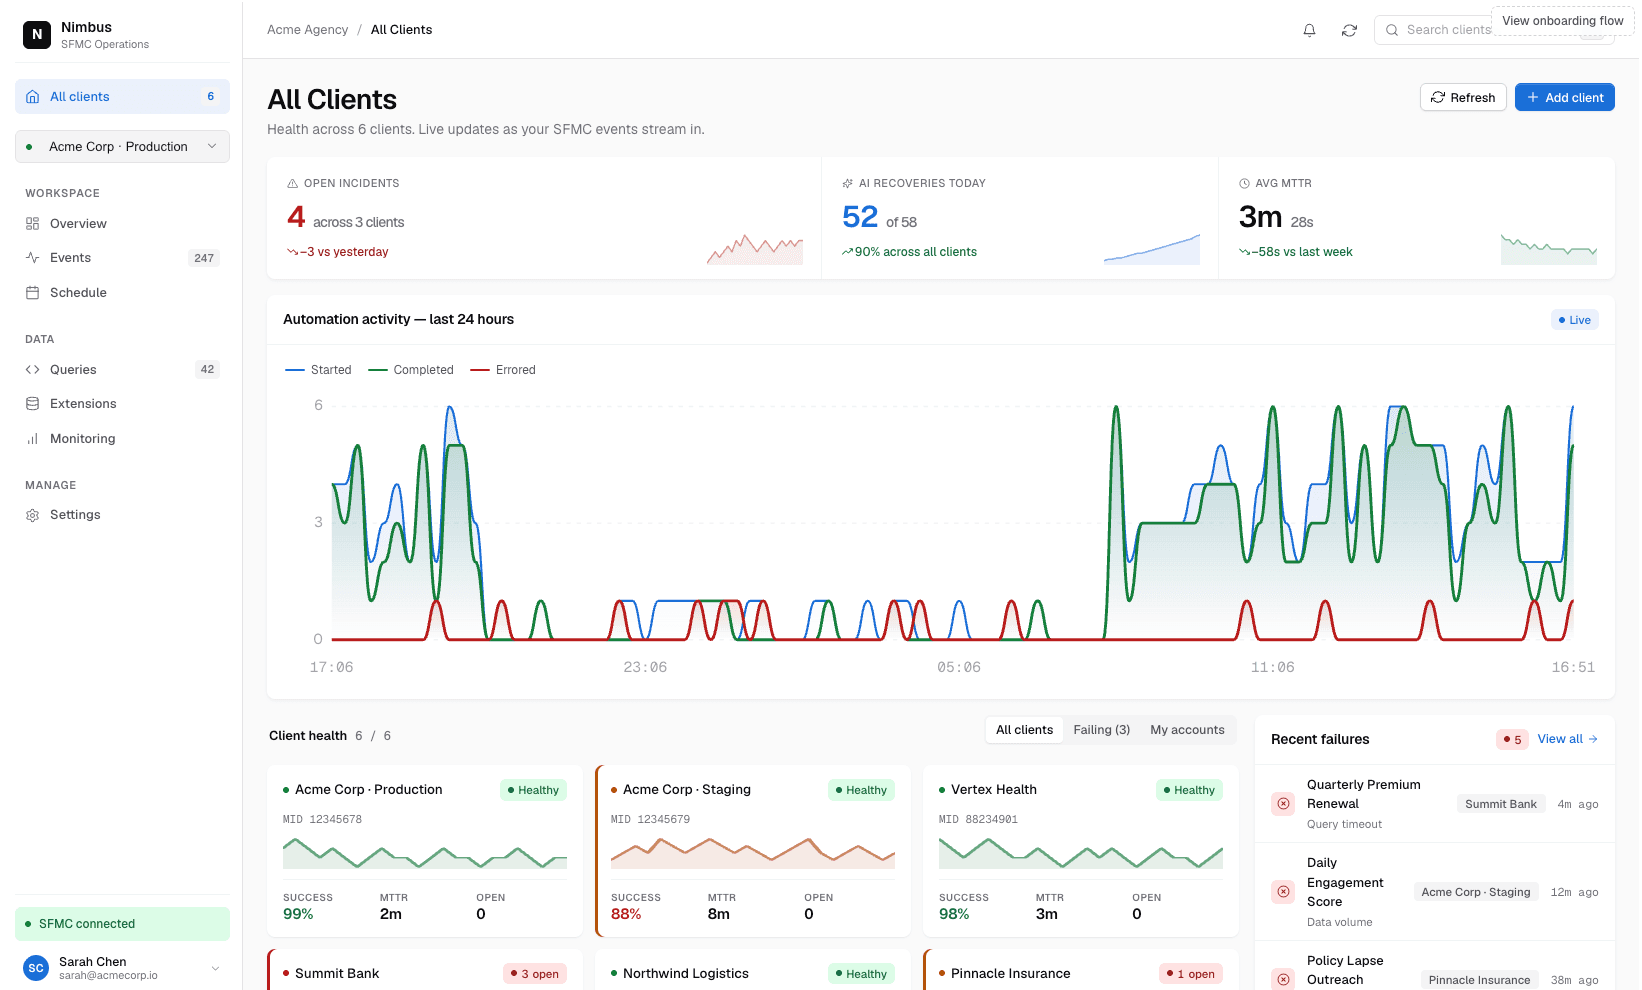Click the Acme Corp · Staging failure tag

1476,892
